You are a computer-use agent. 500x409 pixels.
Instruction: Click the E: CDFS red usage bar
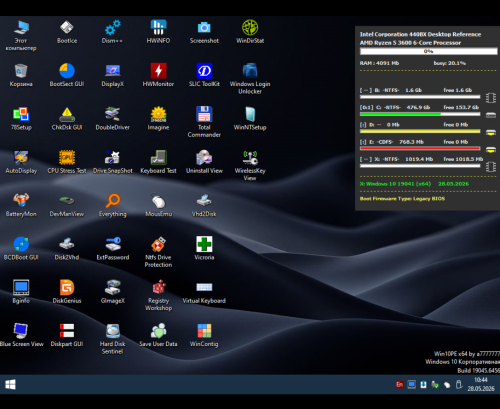tap(420, 148)
